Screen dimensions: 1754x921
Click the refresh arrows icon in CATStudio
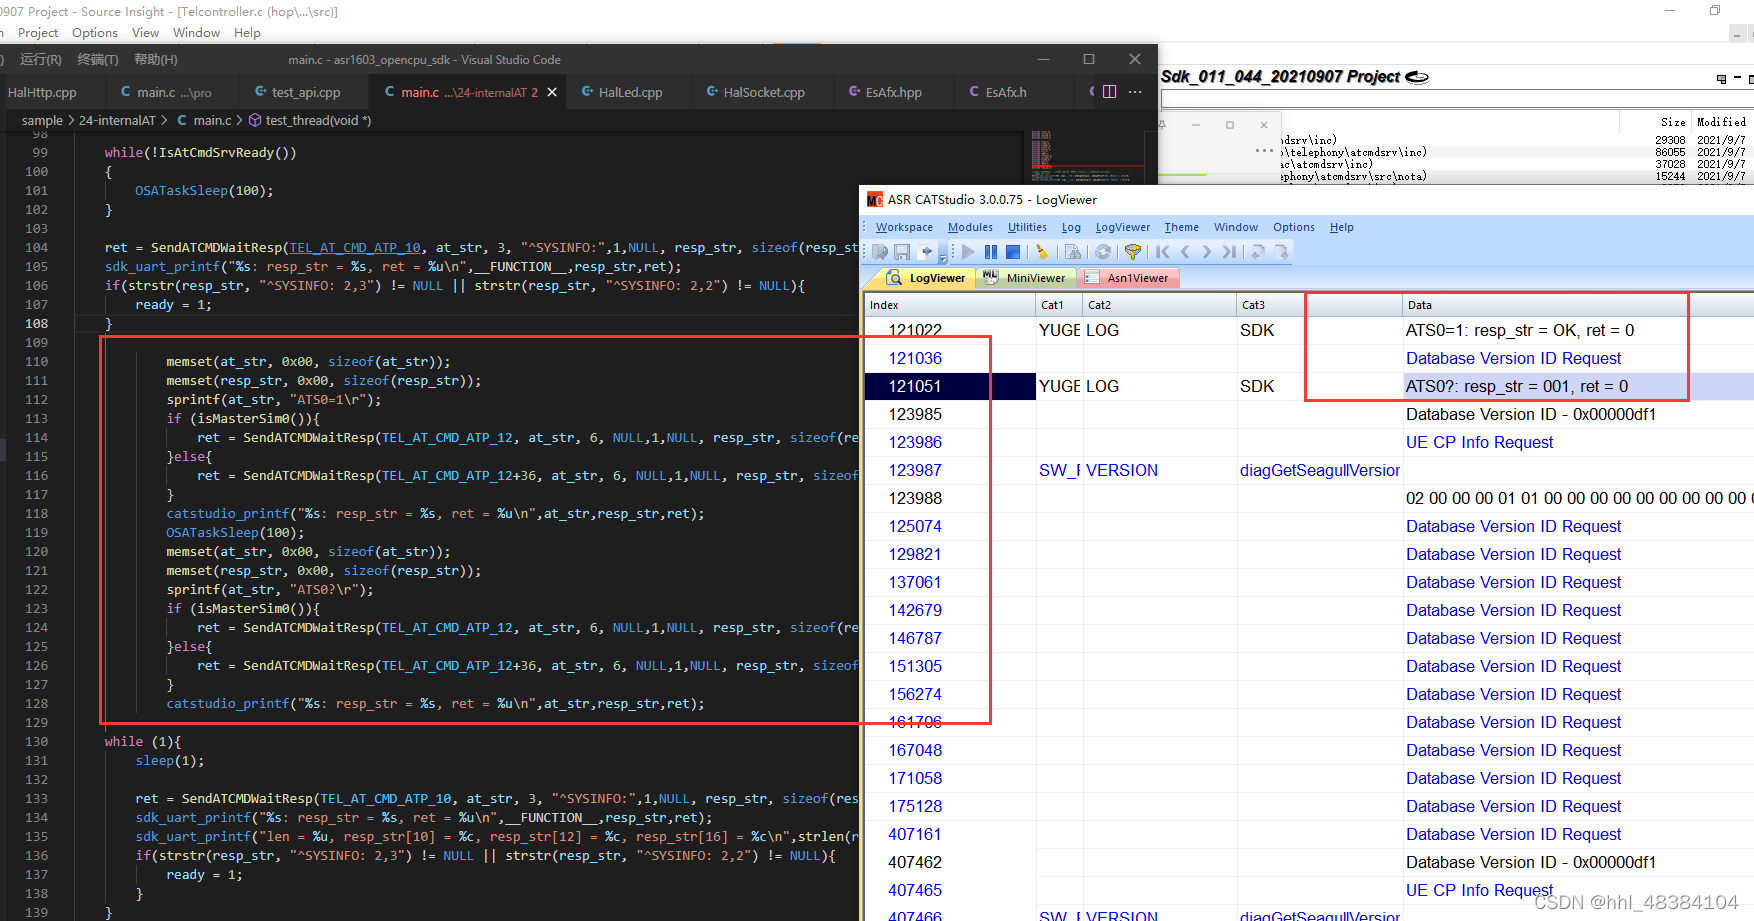[1103, 252]
